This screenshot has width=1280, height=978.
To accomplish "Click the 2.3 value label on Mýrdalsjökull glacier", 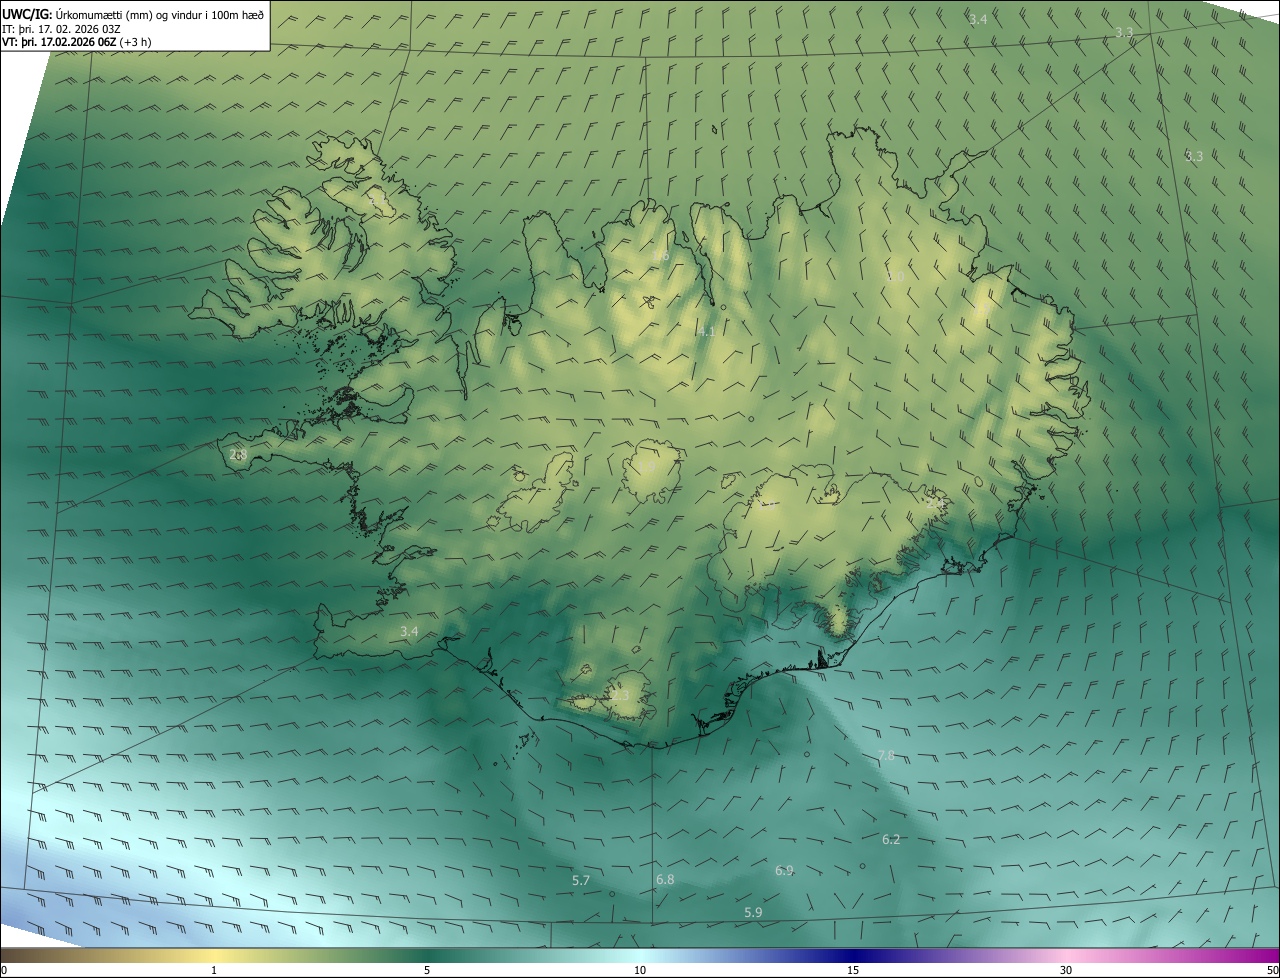I will coord(621,695).
